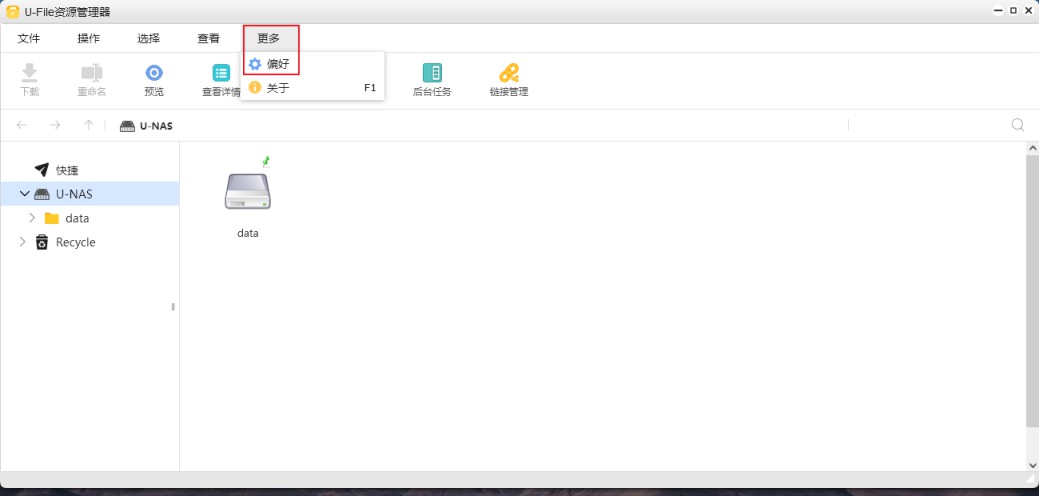Open the Select (选择) menu
1039x496 pixels.
(x=149, y=38)
